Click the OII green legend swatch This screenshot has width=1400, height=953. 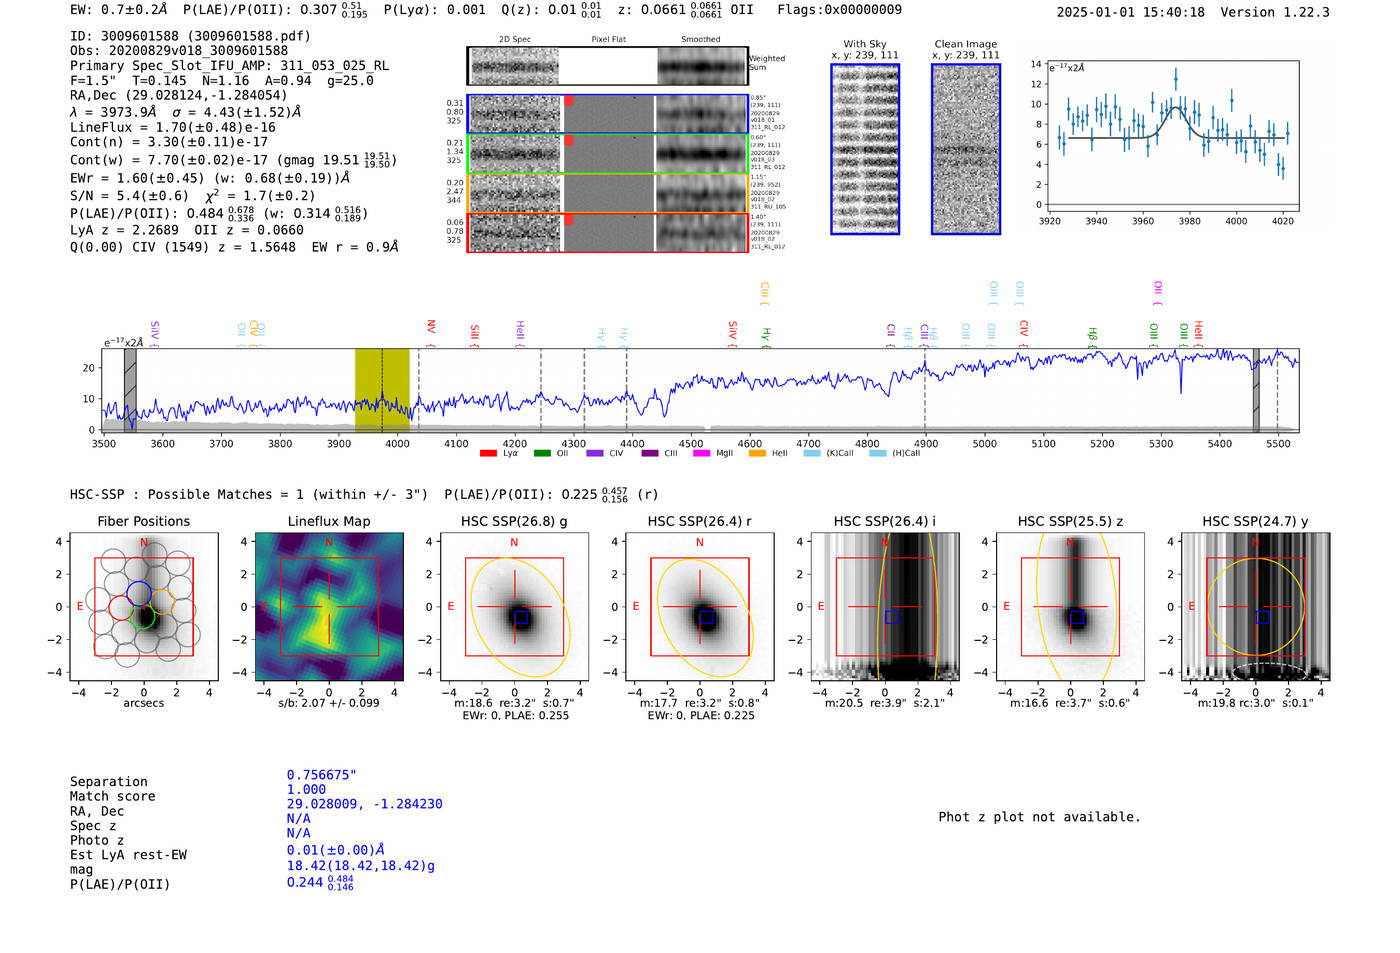click(x=542, y=453)
